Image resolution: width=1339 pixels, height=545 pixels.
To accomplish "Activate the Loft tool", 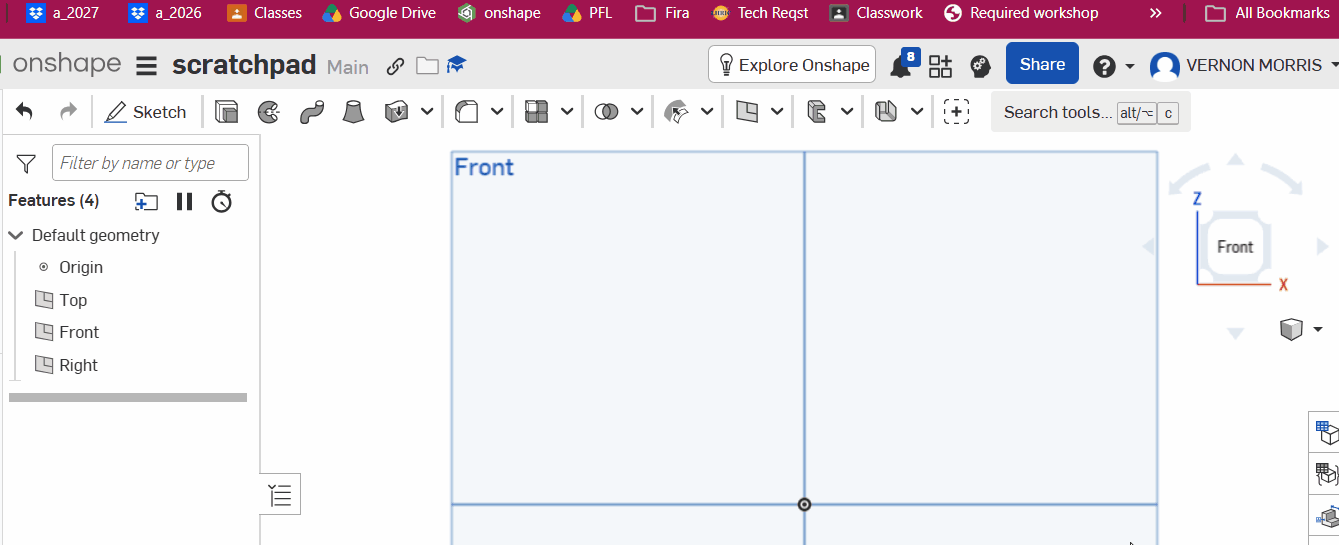I will [353, 112].
